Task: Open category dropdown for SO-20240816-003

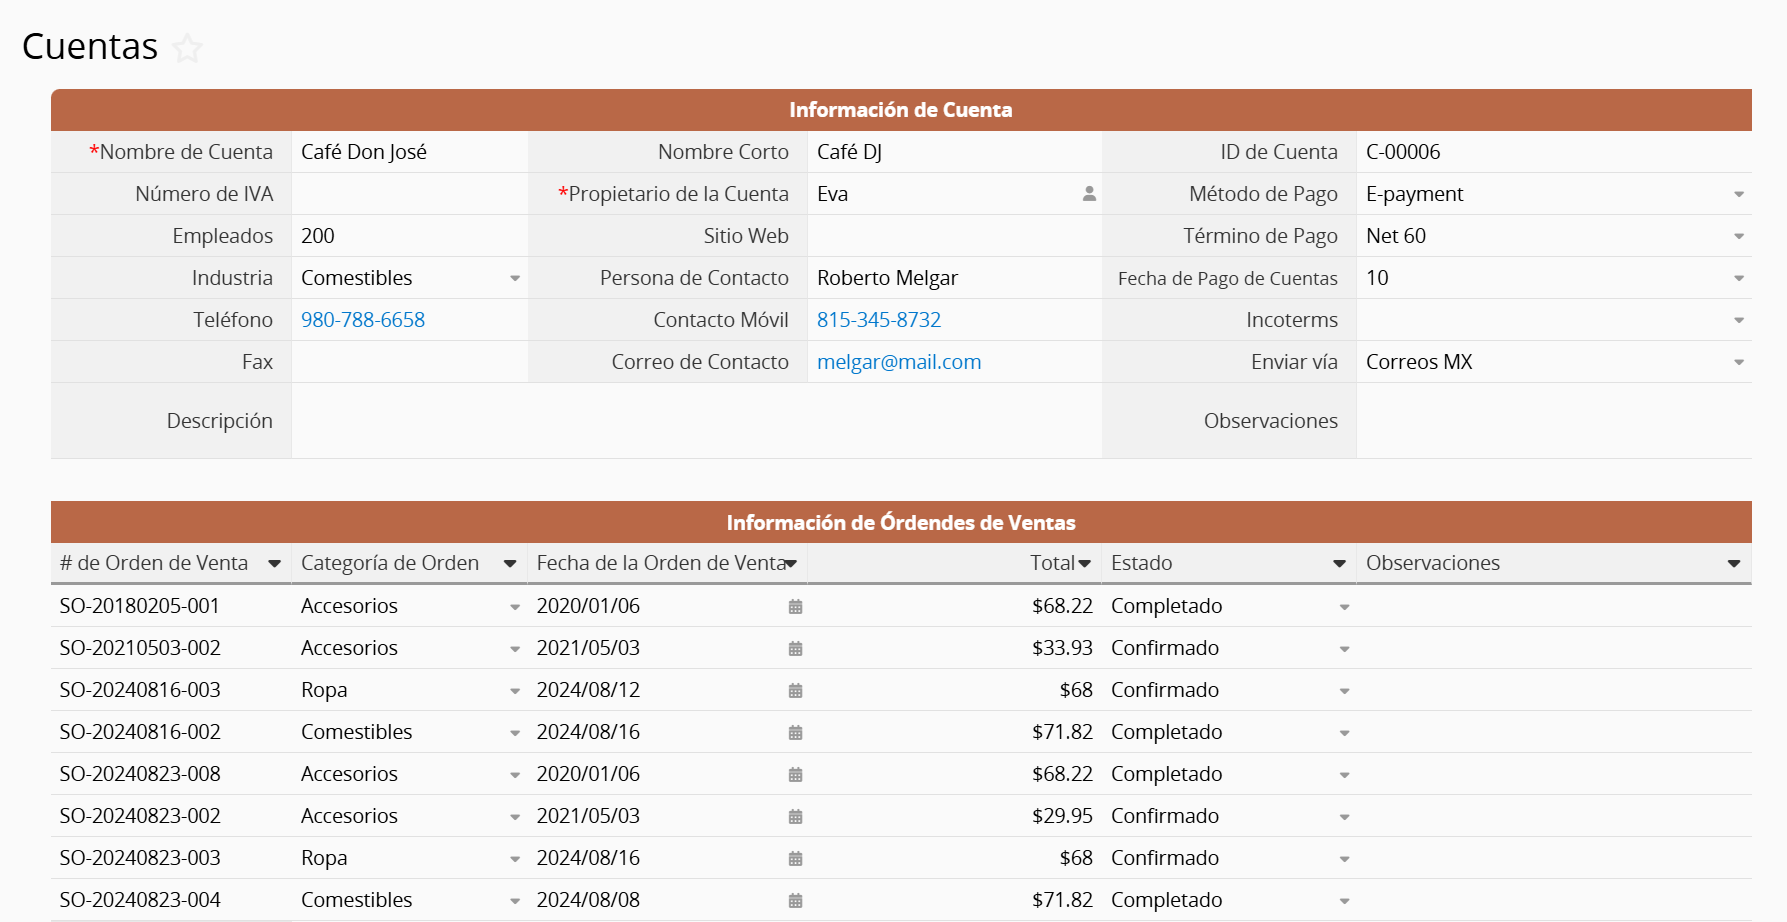Action: 515,691
